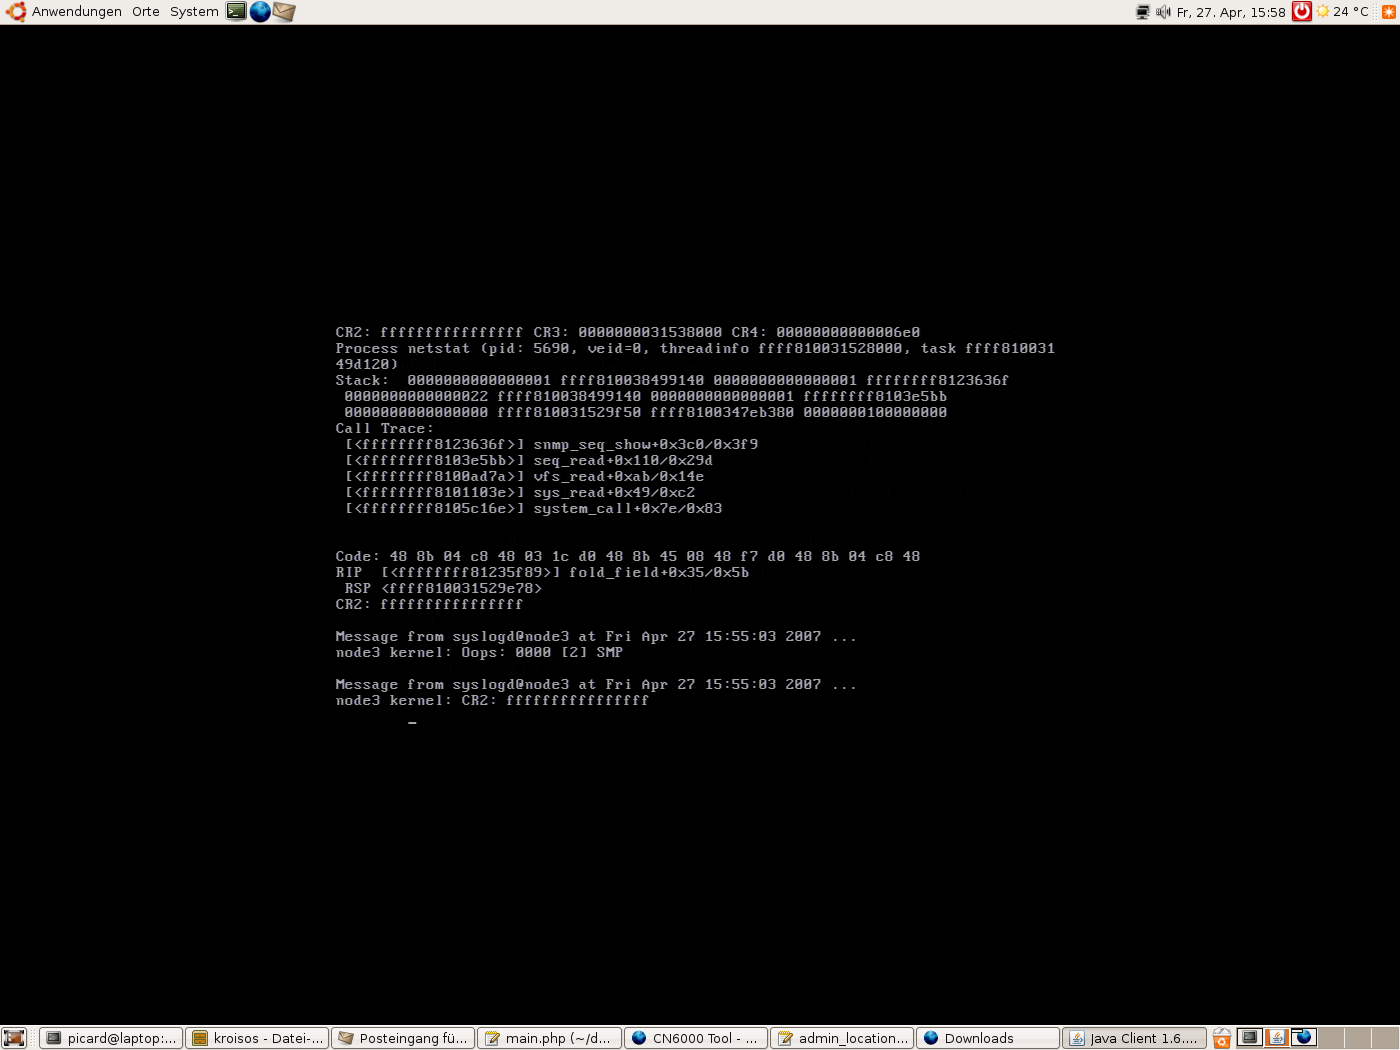Switch to the Java Client 1.6 window

pyautogui.click(x=1134, y=1038)
